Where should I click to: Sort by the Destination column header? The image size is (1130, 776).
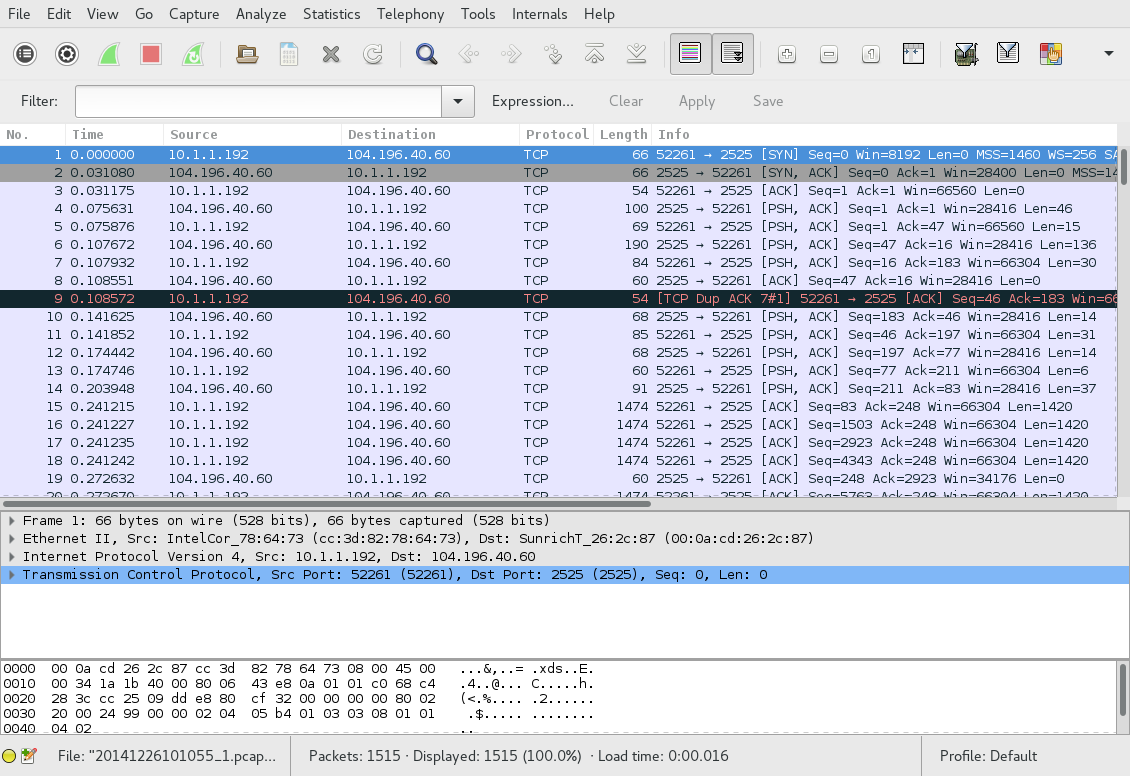[x=430, y=134]
